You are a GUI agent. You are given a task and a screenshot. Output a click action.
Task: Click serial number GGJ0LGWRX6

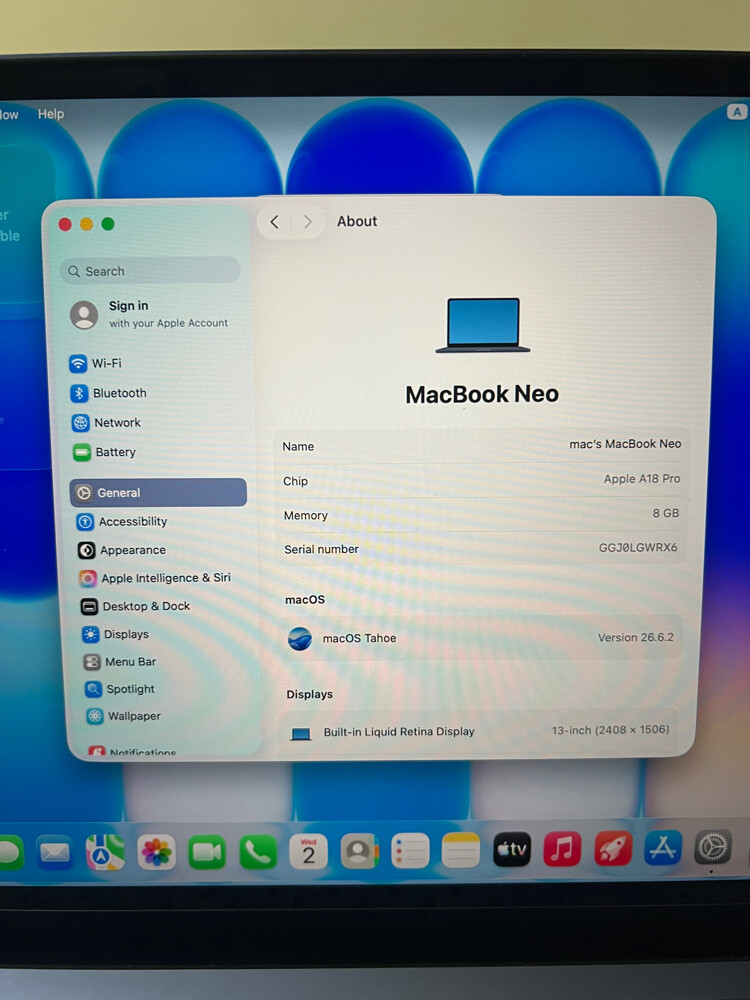[638, 547]
